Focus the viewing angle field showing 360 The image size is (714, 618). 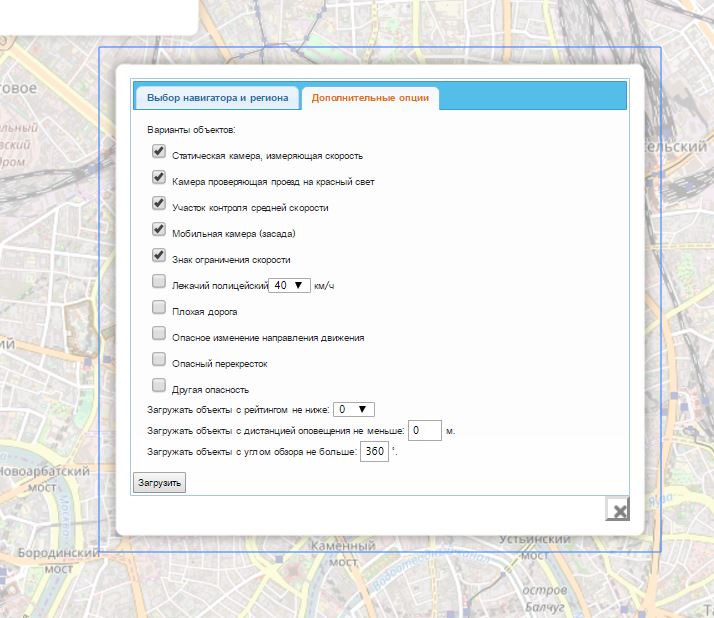click(374, 452)
